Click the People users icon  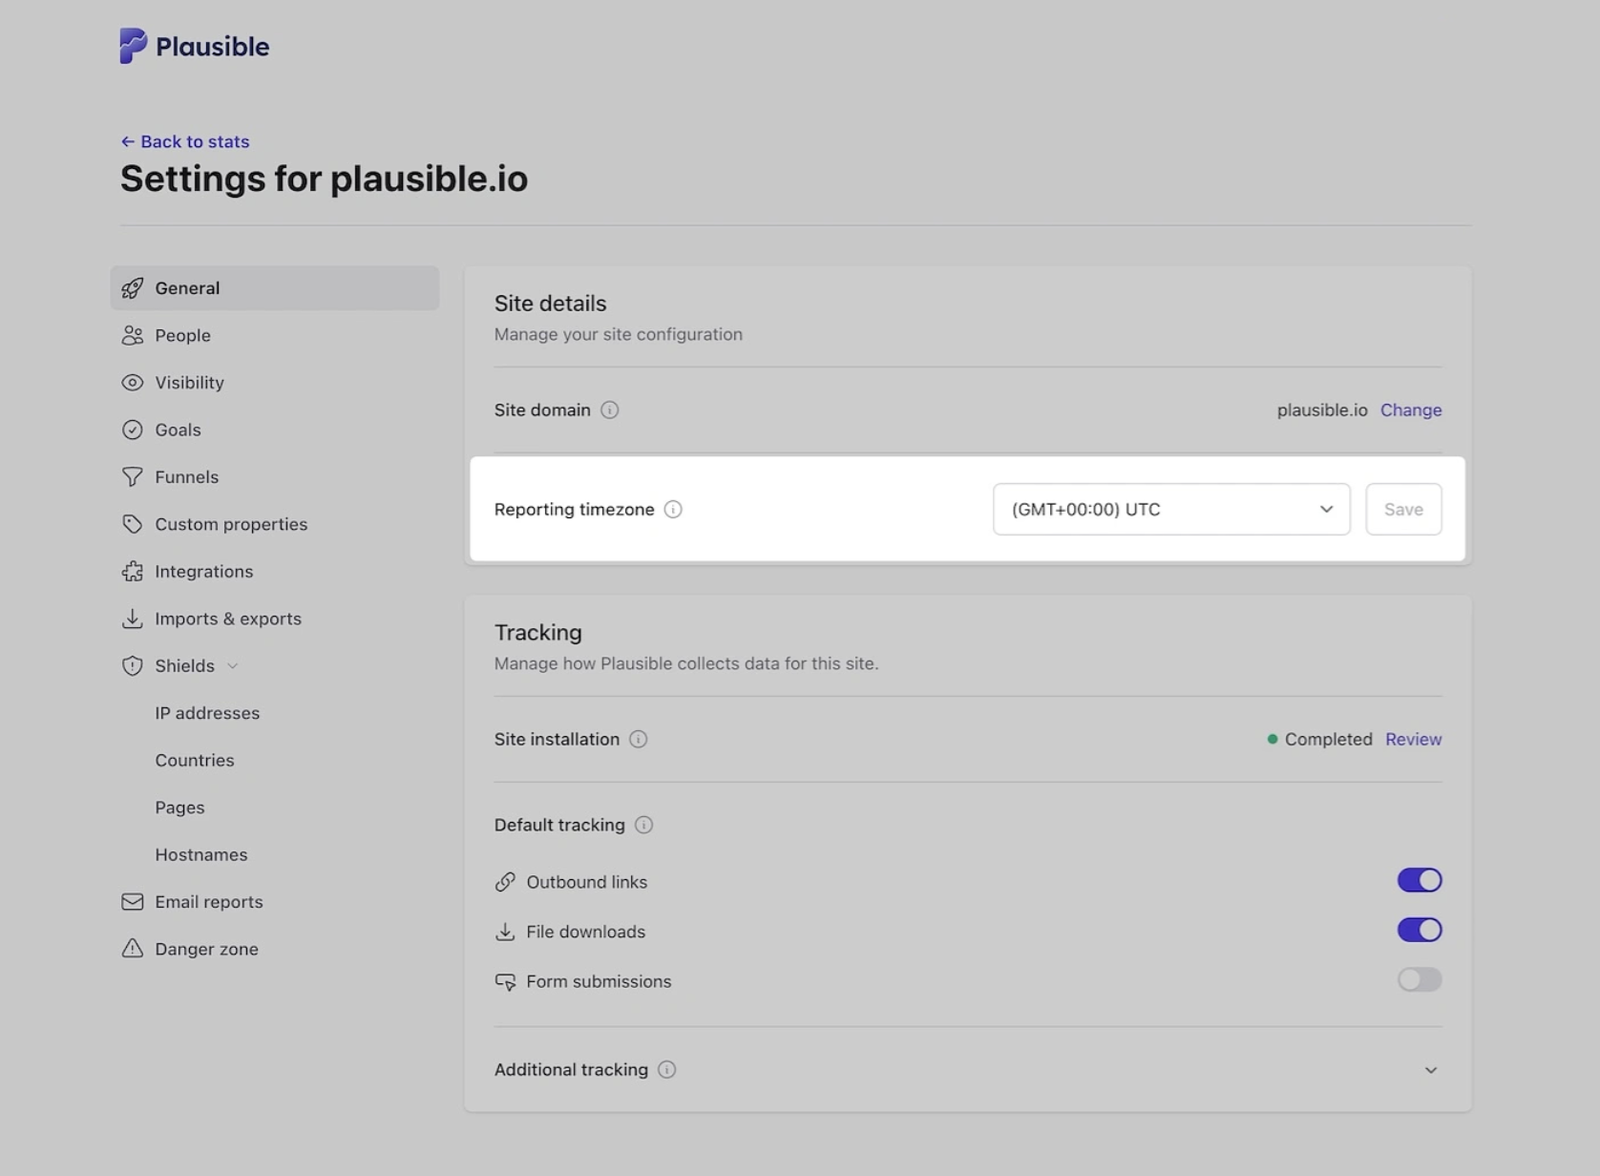(132, 335)
